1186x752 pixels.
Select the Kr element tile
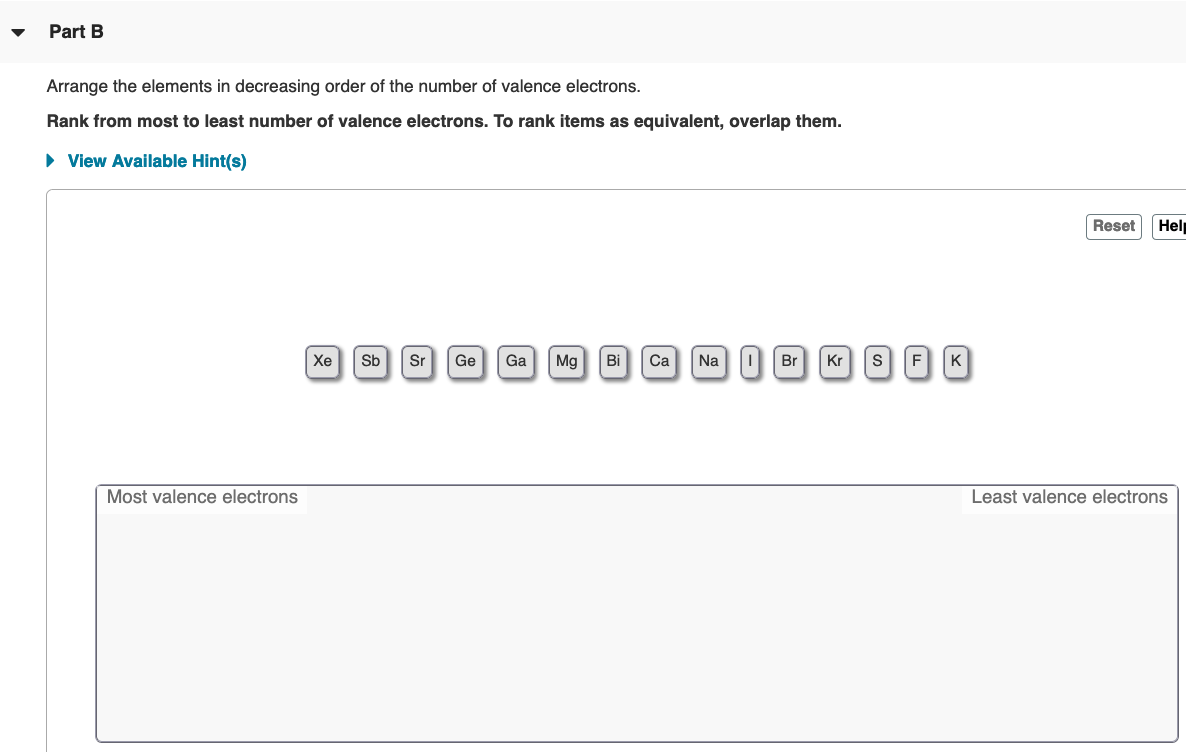click(x=834, y=361)
